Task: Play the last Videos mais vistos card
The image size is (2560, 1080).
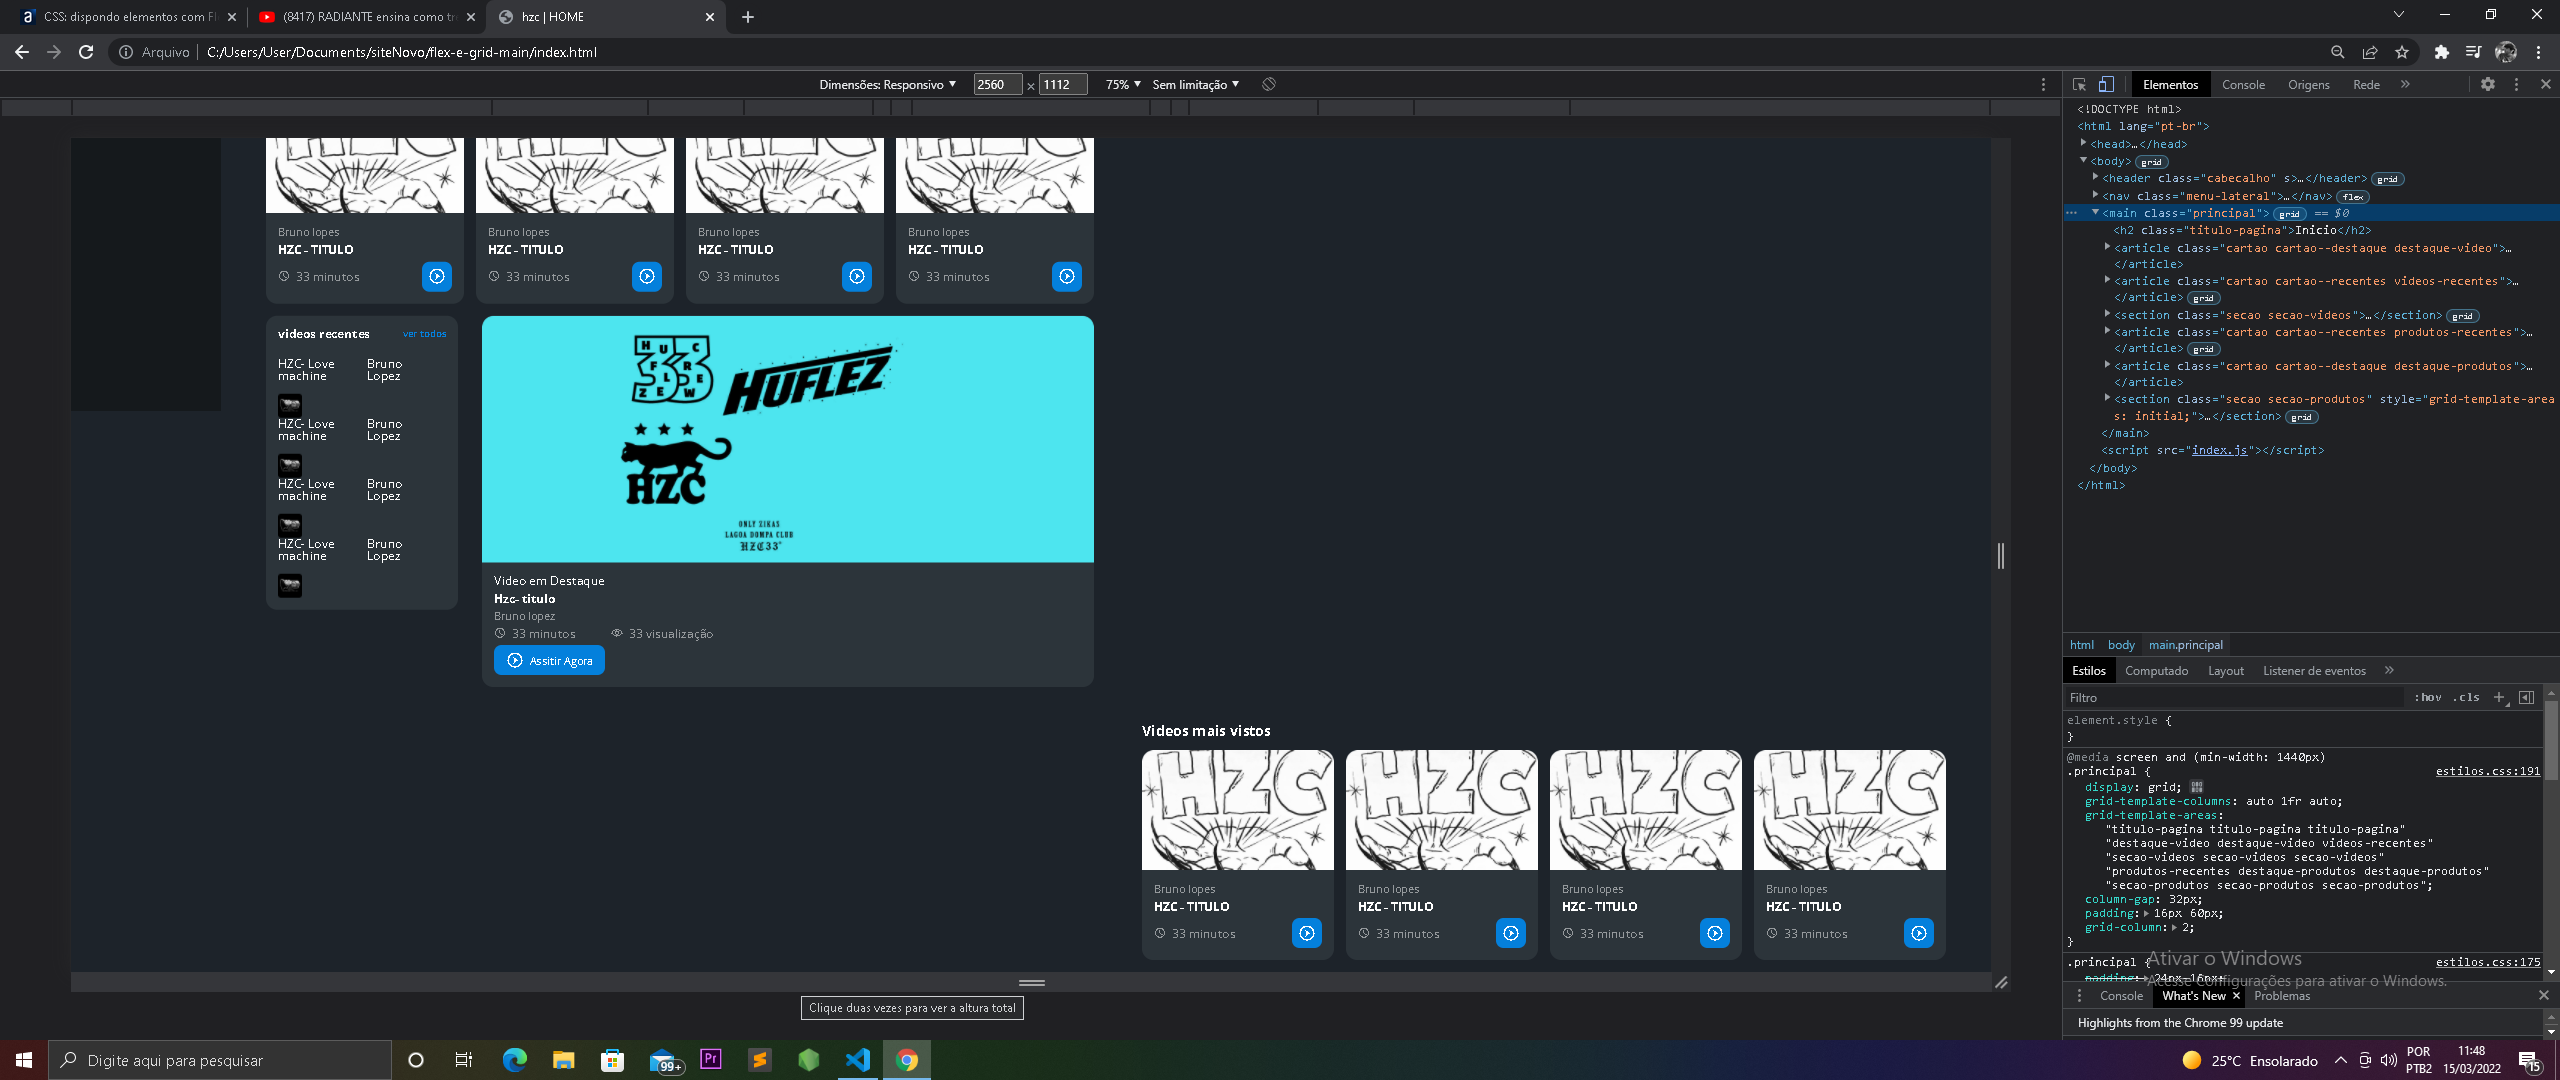Action: 1919,933
